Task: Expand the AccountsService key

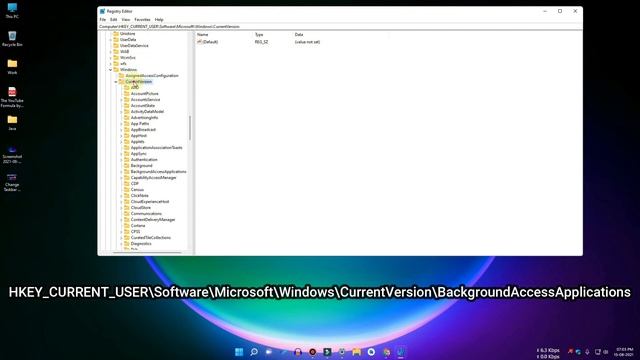Action: [x=121, y=100]
